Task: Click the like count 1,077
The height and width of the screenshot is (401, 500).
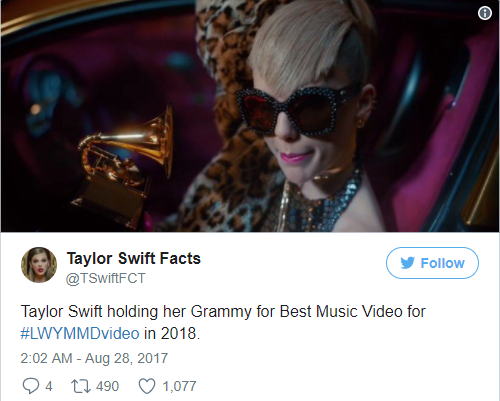Action: (179, 386)
